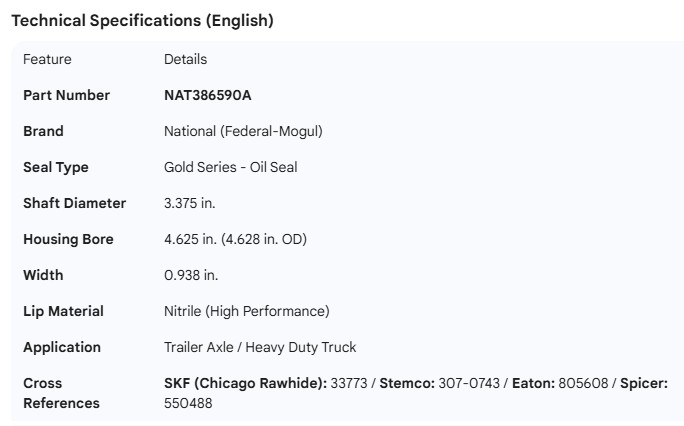Screen dimensions: 684x426
Task: Select the Part Number row label
Action: (x=66, y=95)
